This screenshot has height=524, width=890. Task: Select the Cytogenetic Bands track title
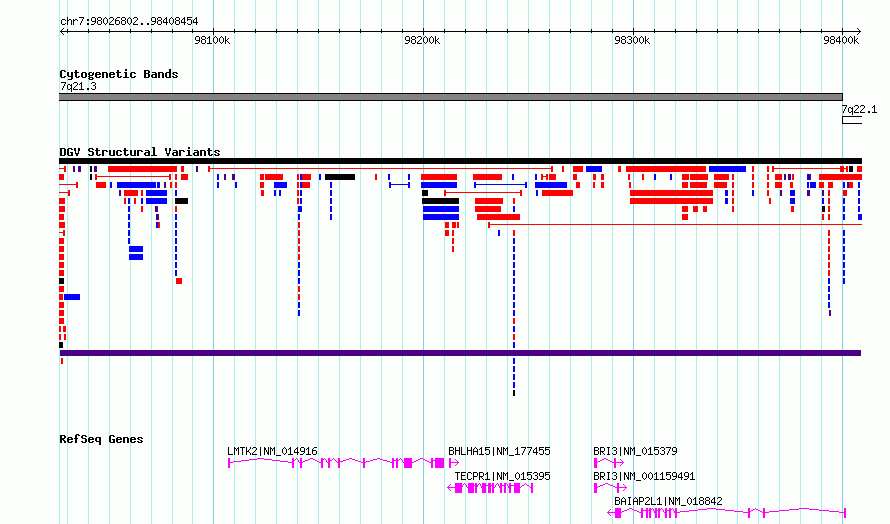point(119,74)
